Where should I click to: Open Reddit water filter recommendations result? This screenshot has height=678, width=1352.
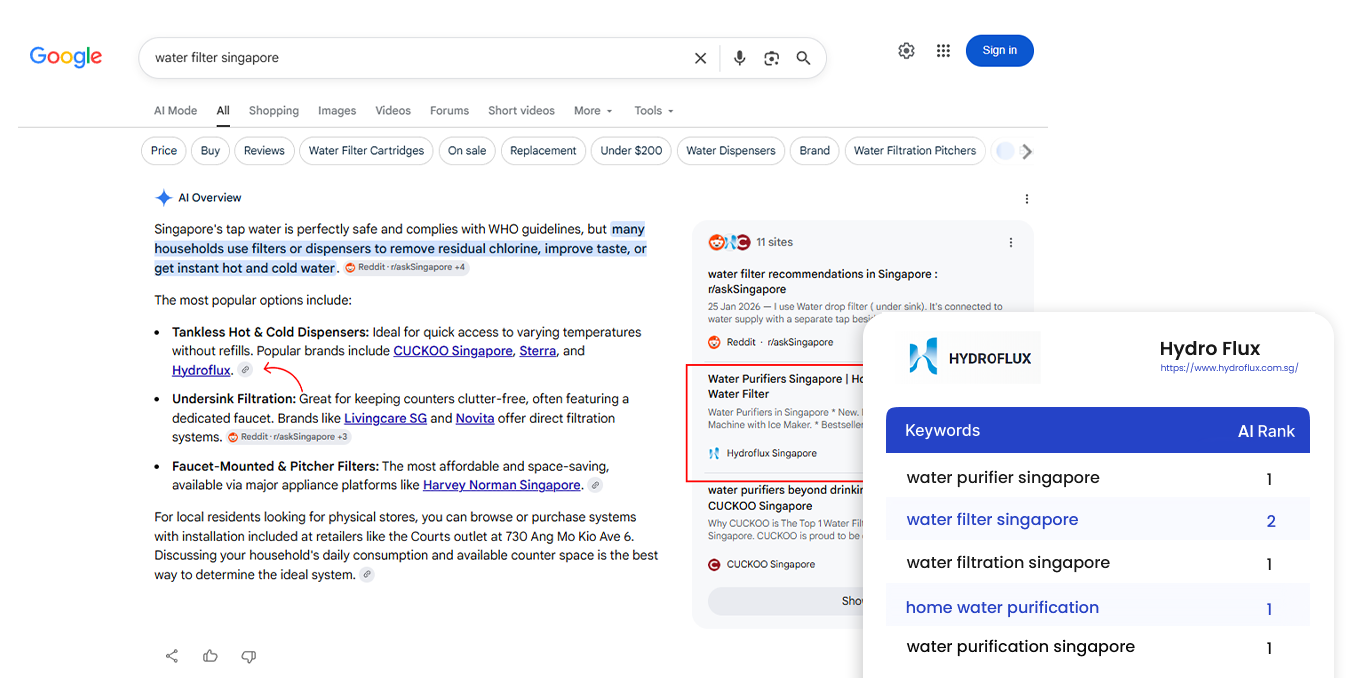point(822,281)
